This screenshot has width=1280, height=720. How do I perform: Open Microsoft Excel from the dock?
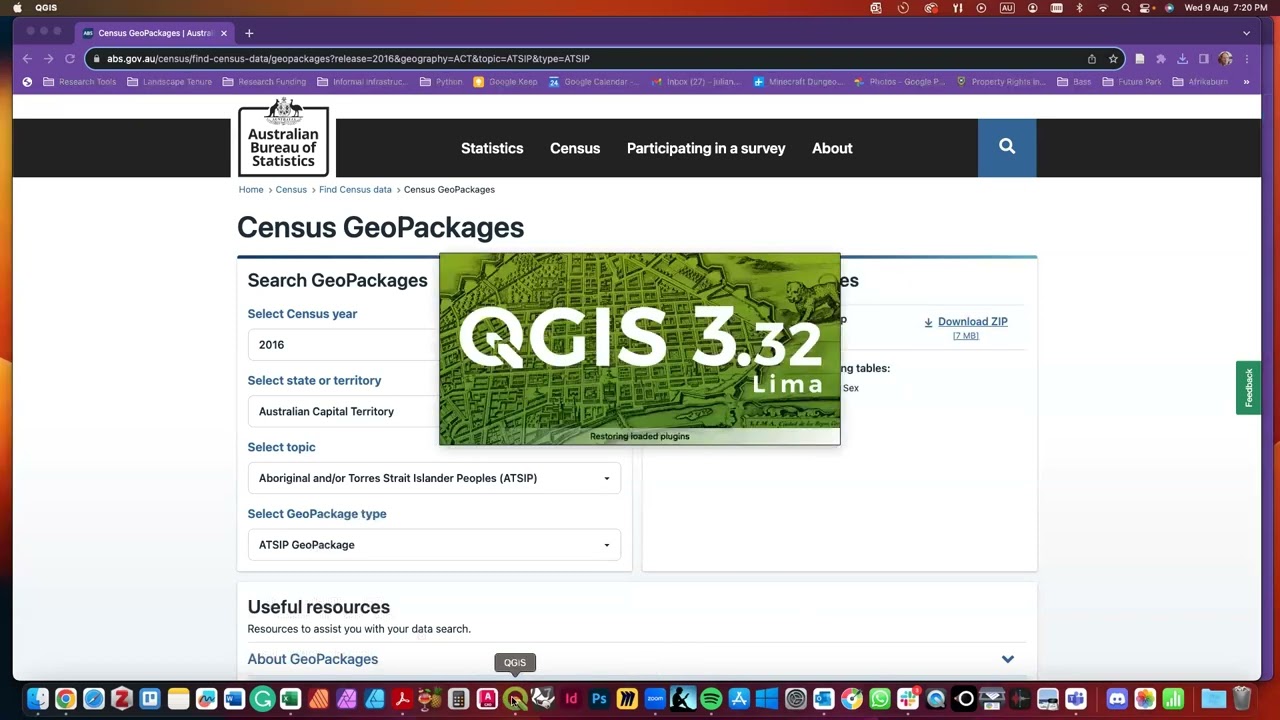[290, 699]
